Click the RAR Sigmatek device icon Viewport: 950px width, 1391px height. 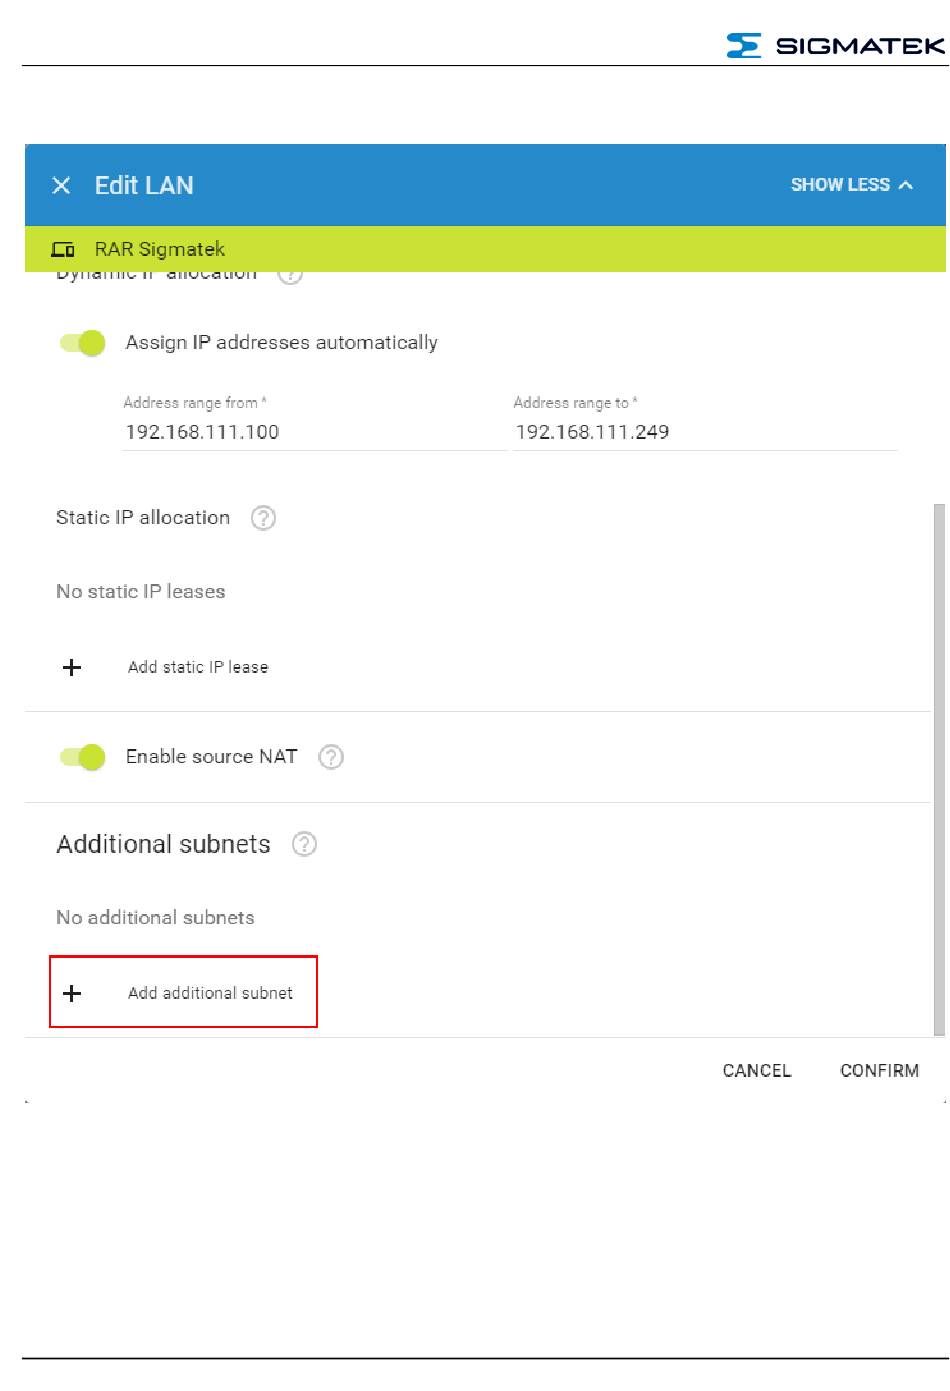coord(63,249)
